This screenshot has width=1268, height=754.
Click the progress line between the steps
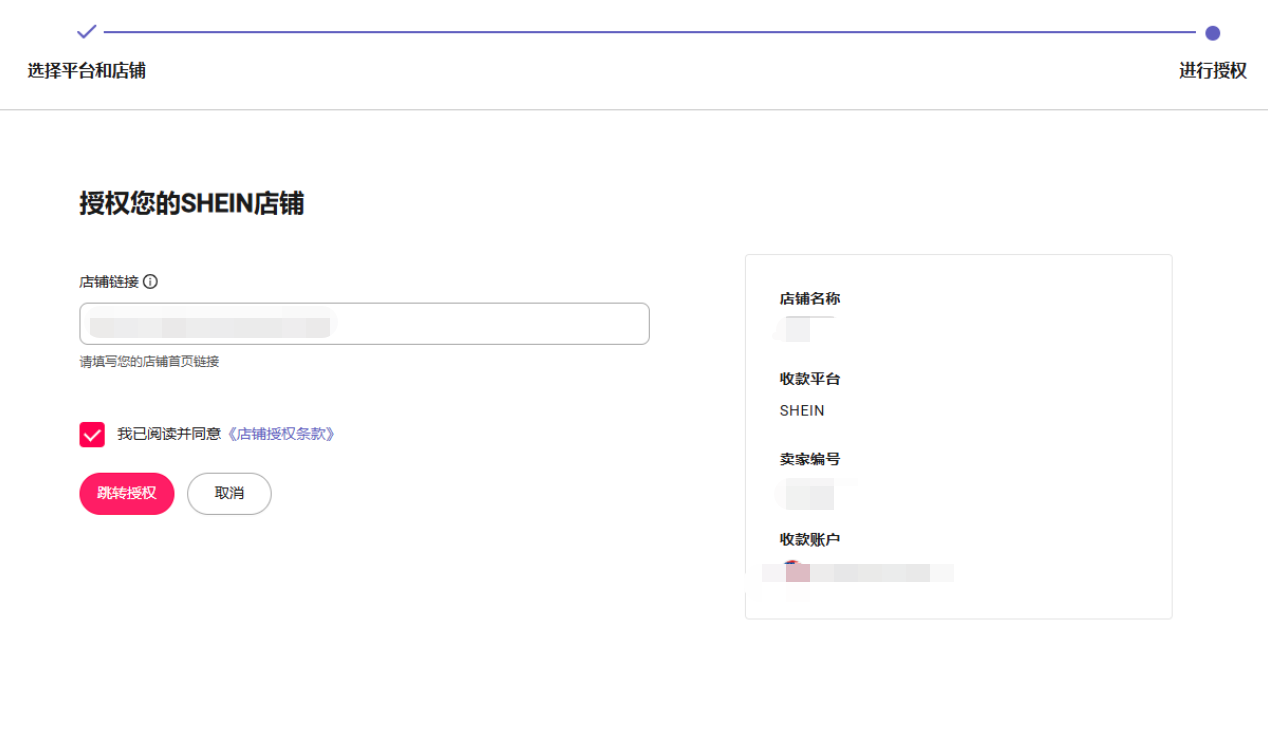pos(650,32)
